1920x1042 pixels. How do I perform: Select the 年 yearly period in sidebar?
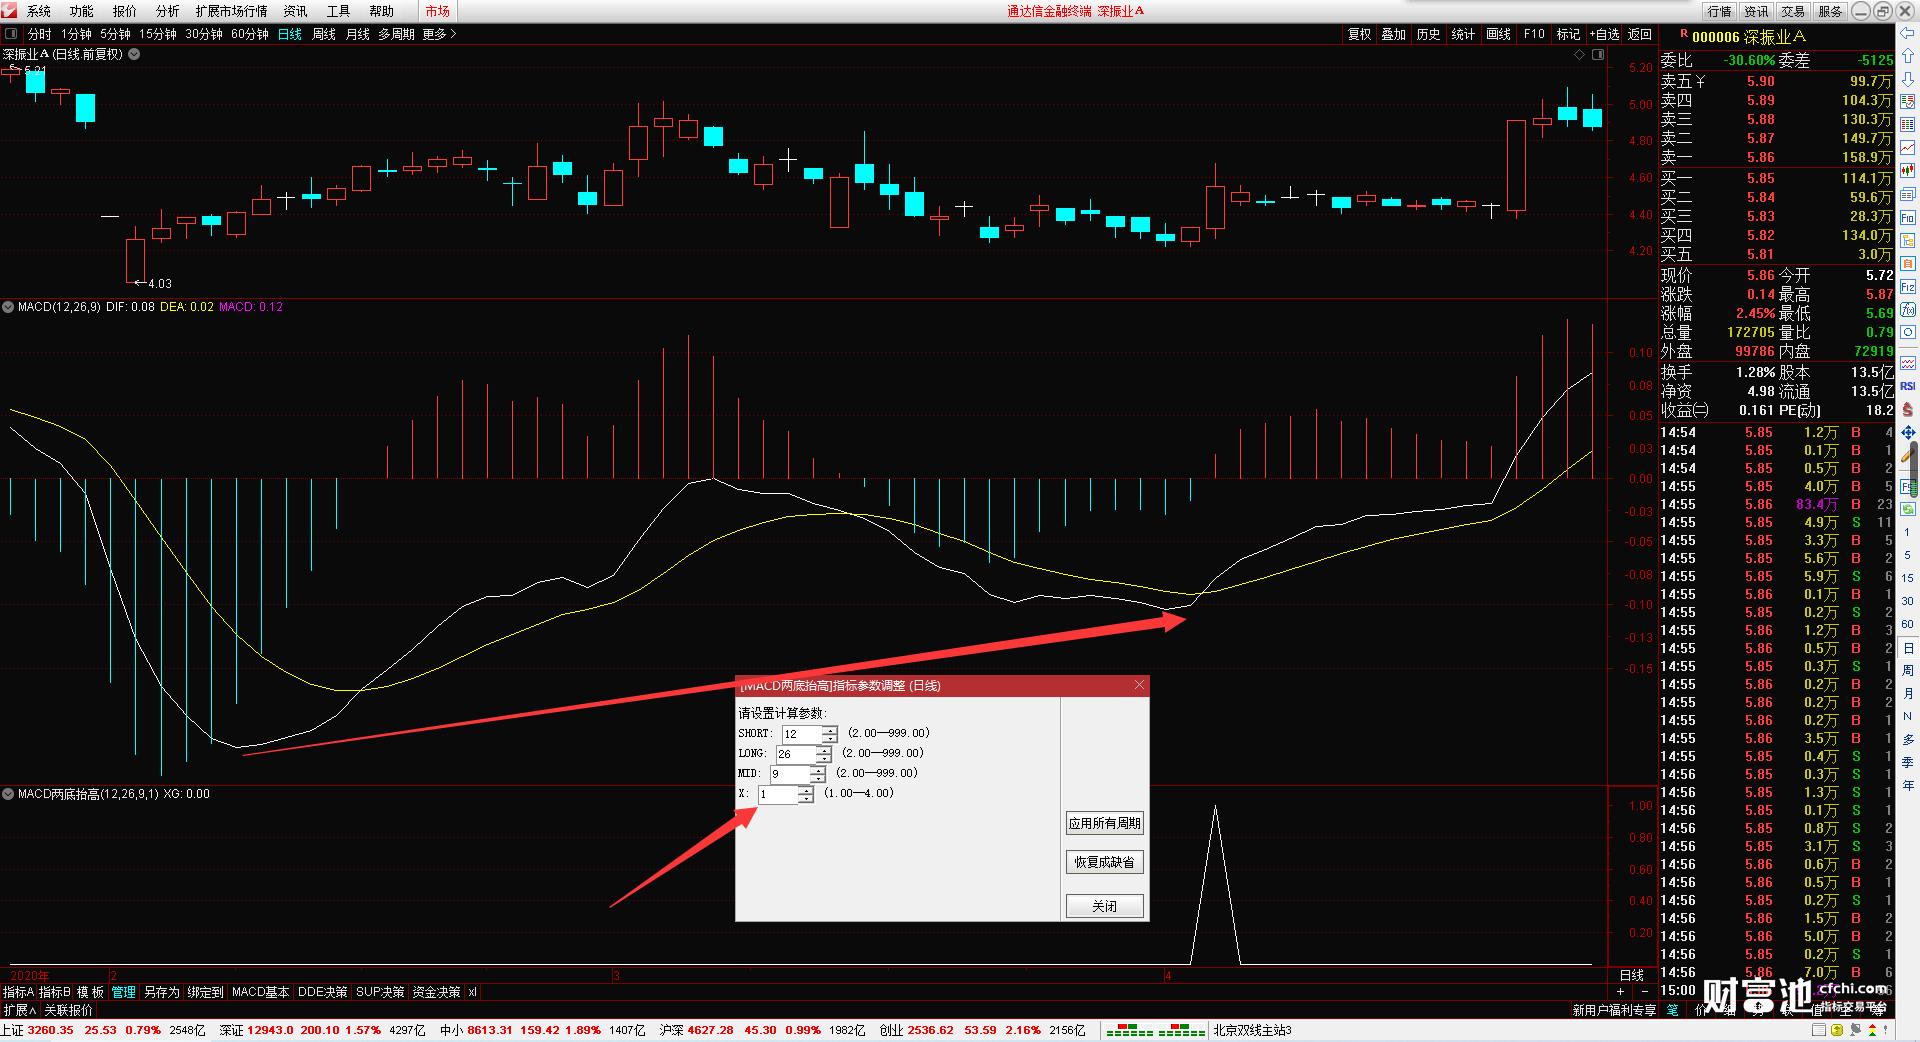point(1908,785)
